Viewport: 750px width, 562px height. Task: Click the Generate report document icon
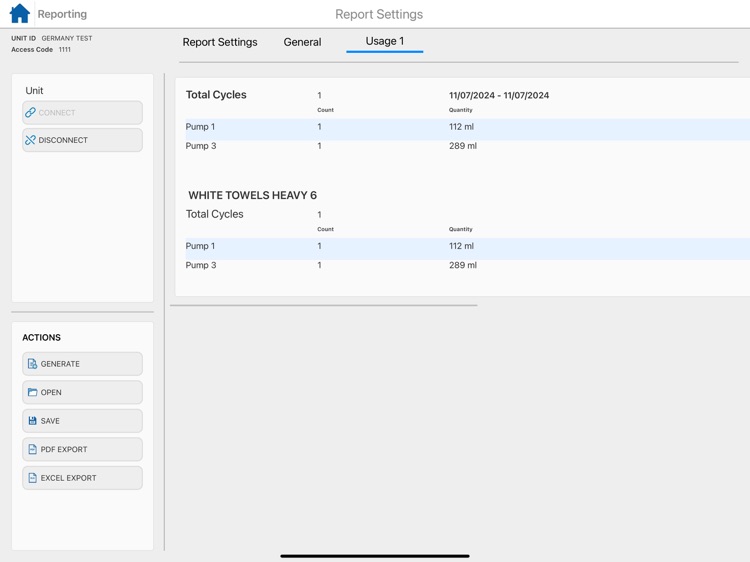pos(32,364)
